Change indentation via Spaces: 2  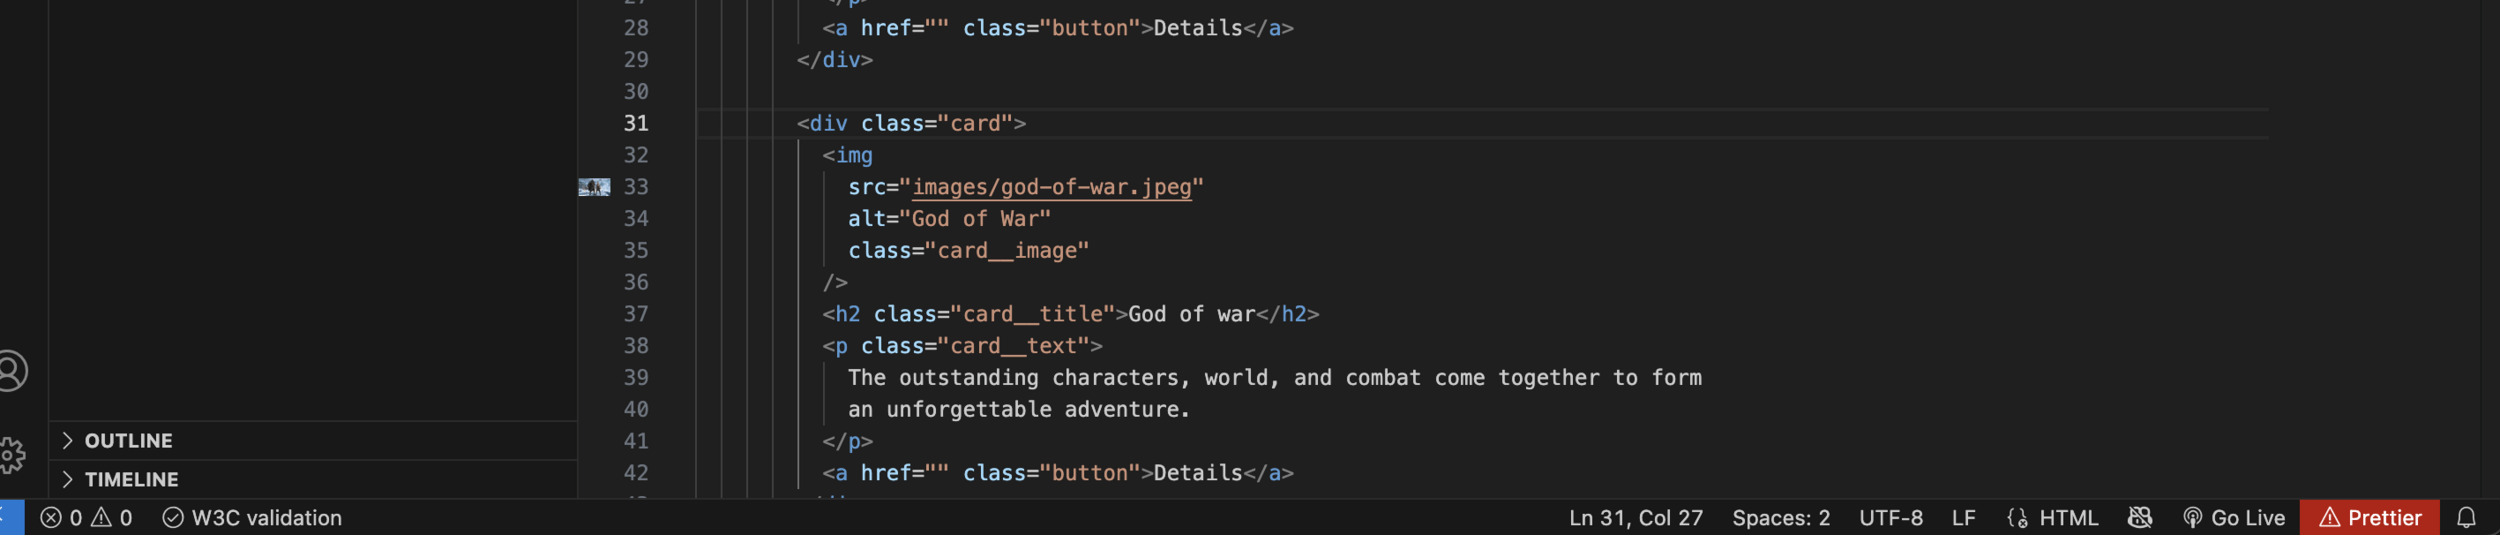pos(1781,518)
